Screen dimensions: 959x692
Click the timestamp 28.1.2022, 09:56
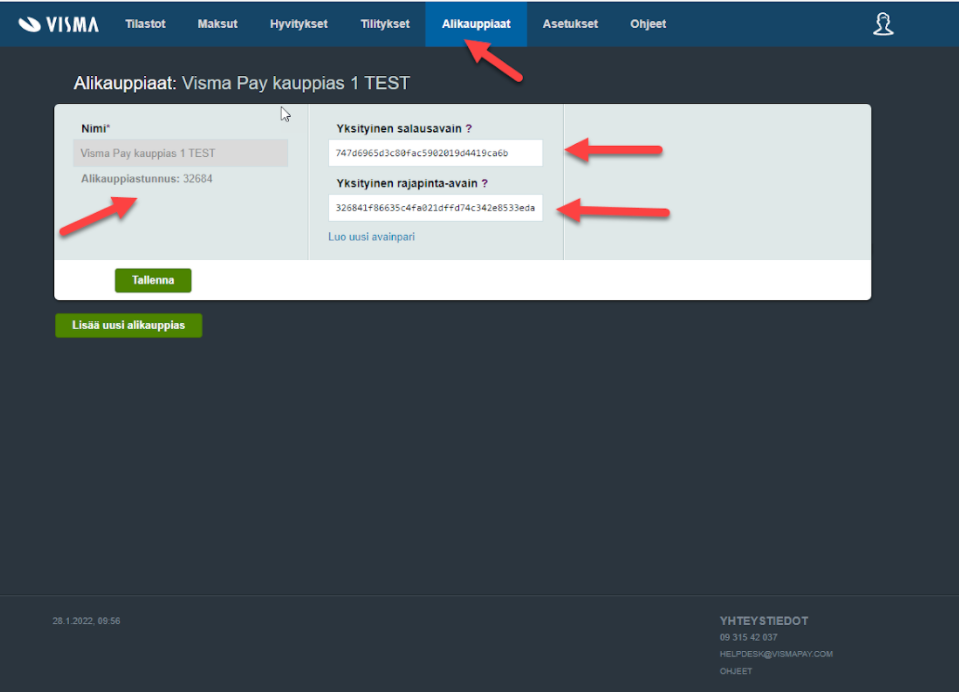click(86, 621)
